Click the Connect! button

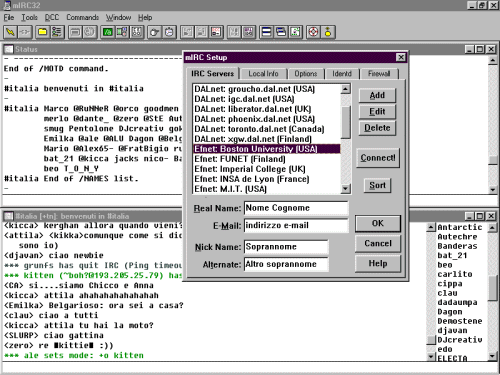click(x=378, y=158)
